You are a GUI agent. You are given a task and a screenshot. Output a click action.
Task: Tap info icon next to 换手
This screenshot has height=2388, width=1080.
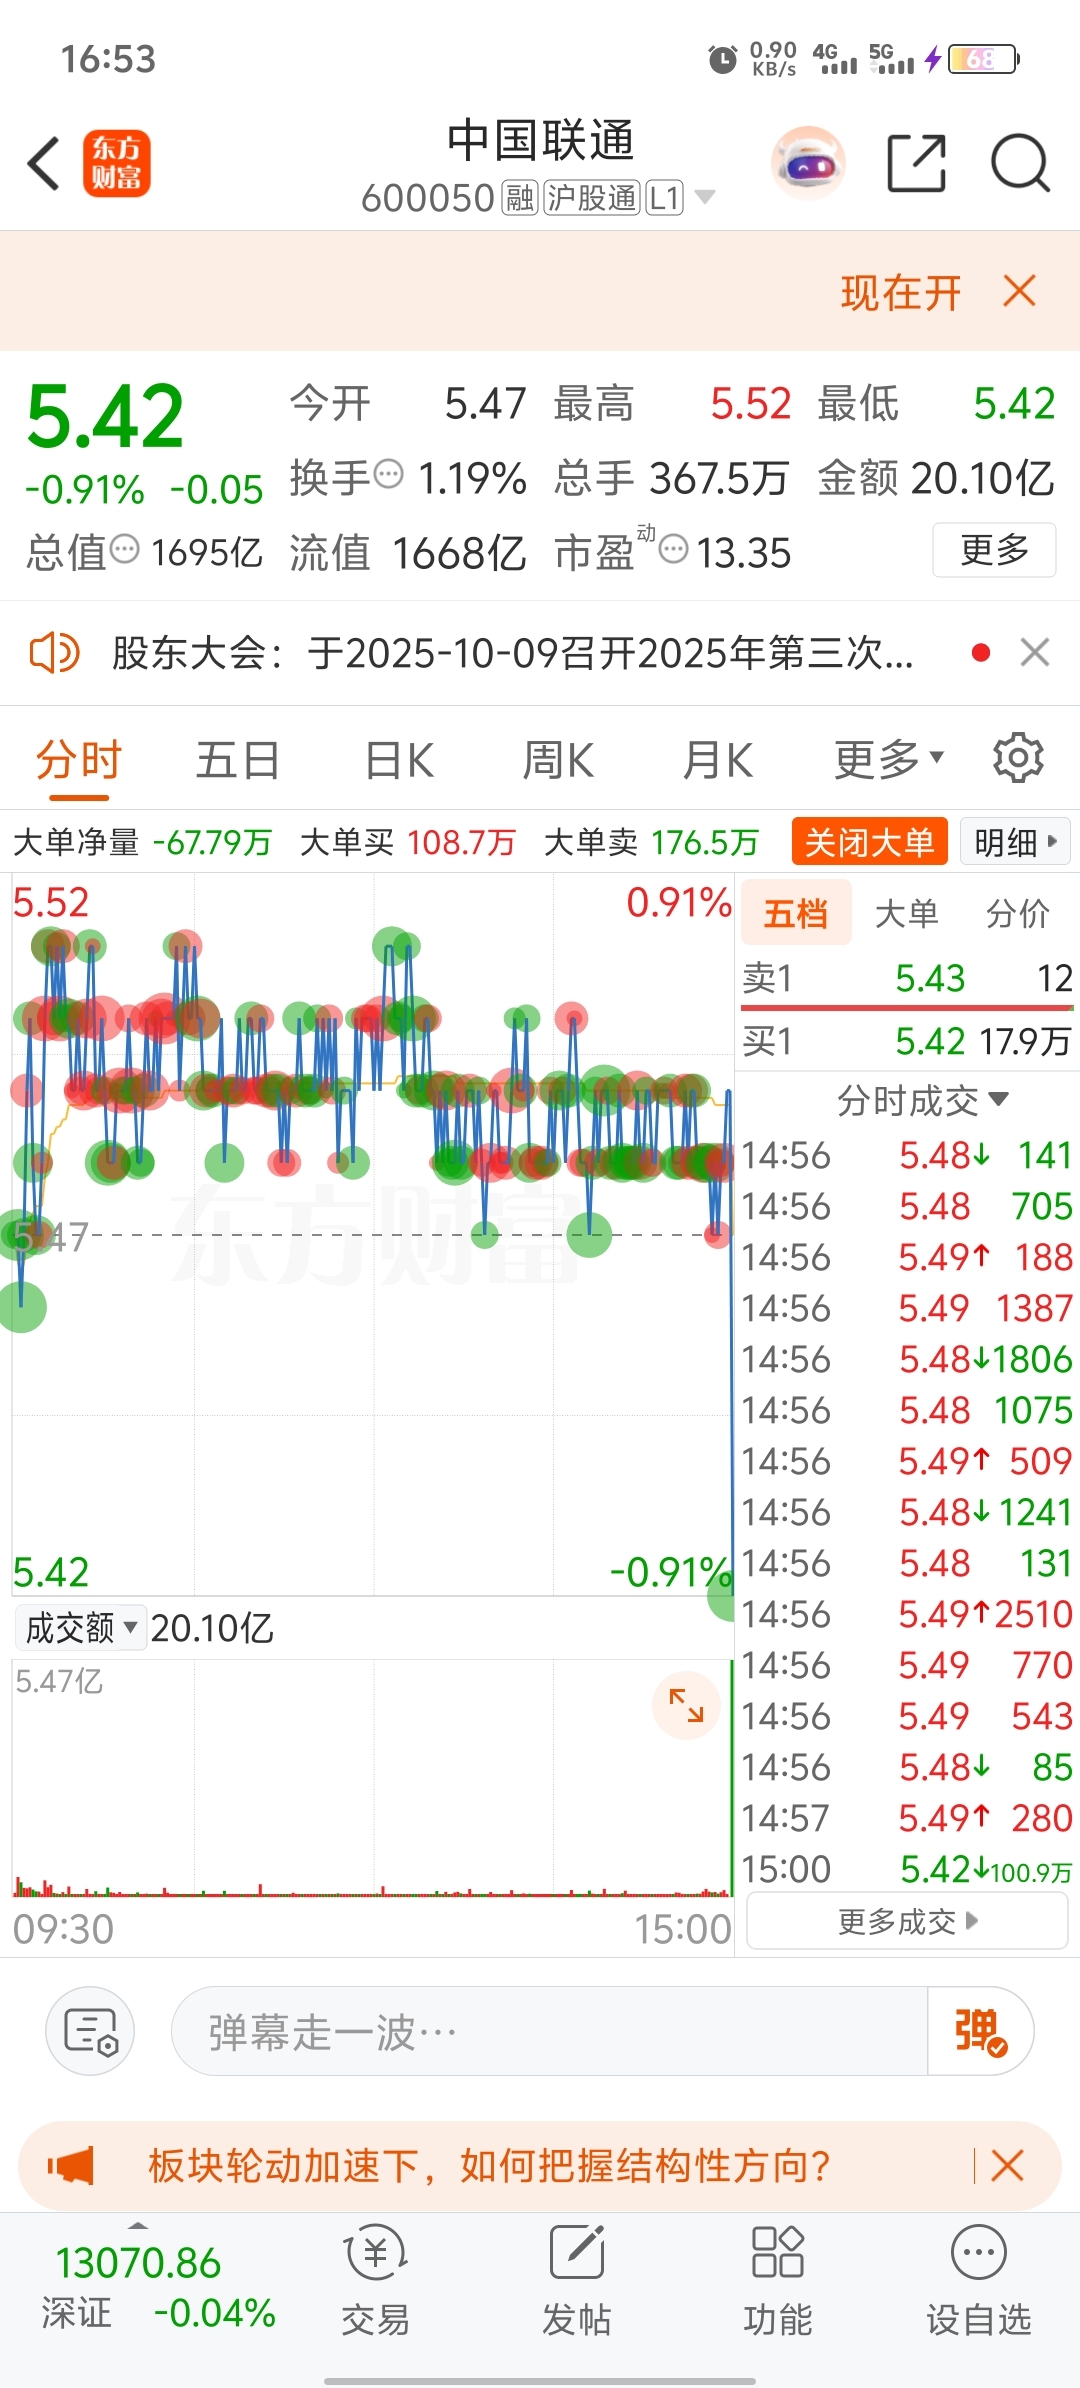[388, 473]
